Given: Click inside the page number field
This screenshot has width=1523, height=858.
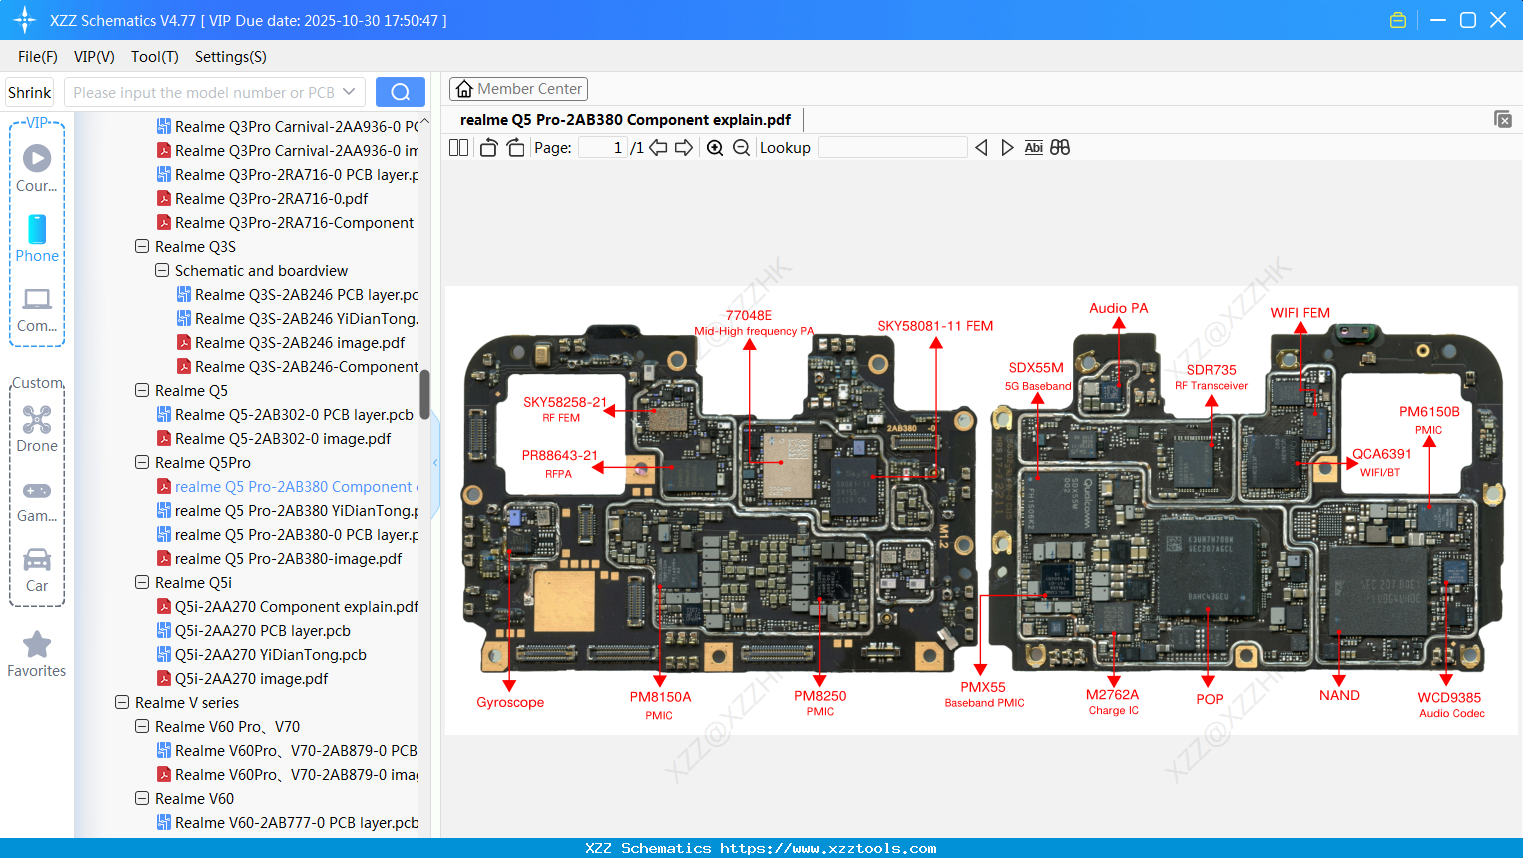Looking at the screenshot, I should [600, 147].
